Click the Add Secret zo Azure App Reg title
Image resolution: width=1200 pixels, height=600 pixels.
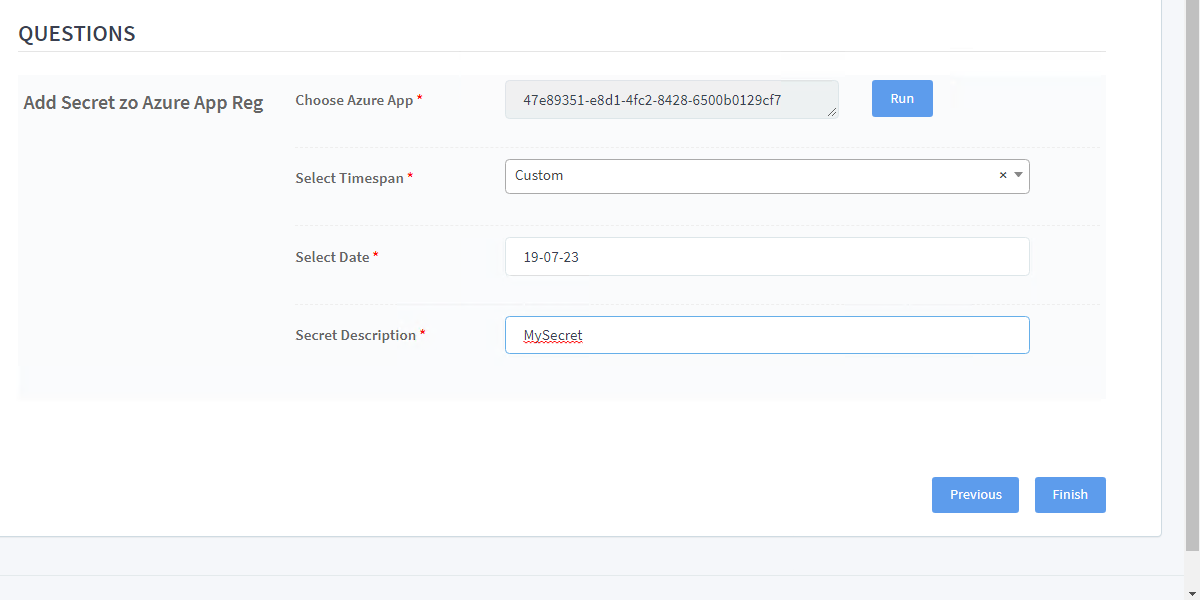point(143,103)
